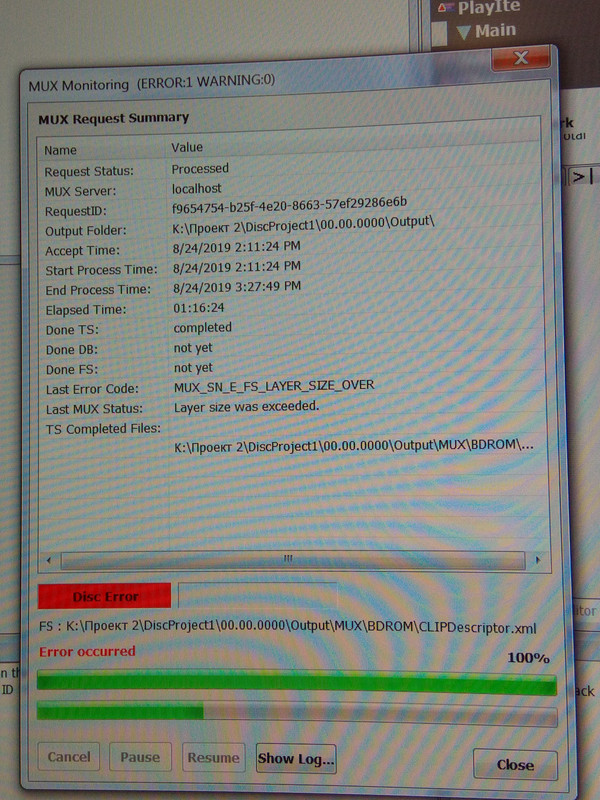The height and width of the screenshot is (800, 600).
Task: Select the Last Error Code label
Action: tap(92, 389)
